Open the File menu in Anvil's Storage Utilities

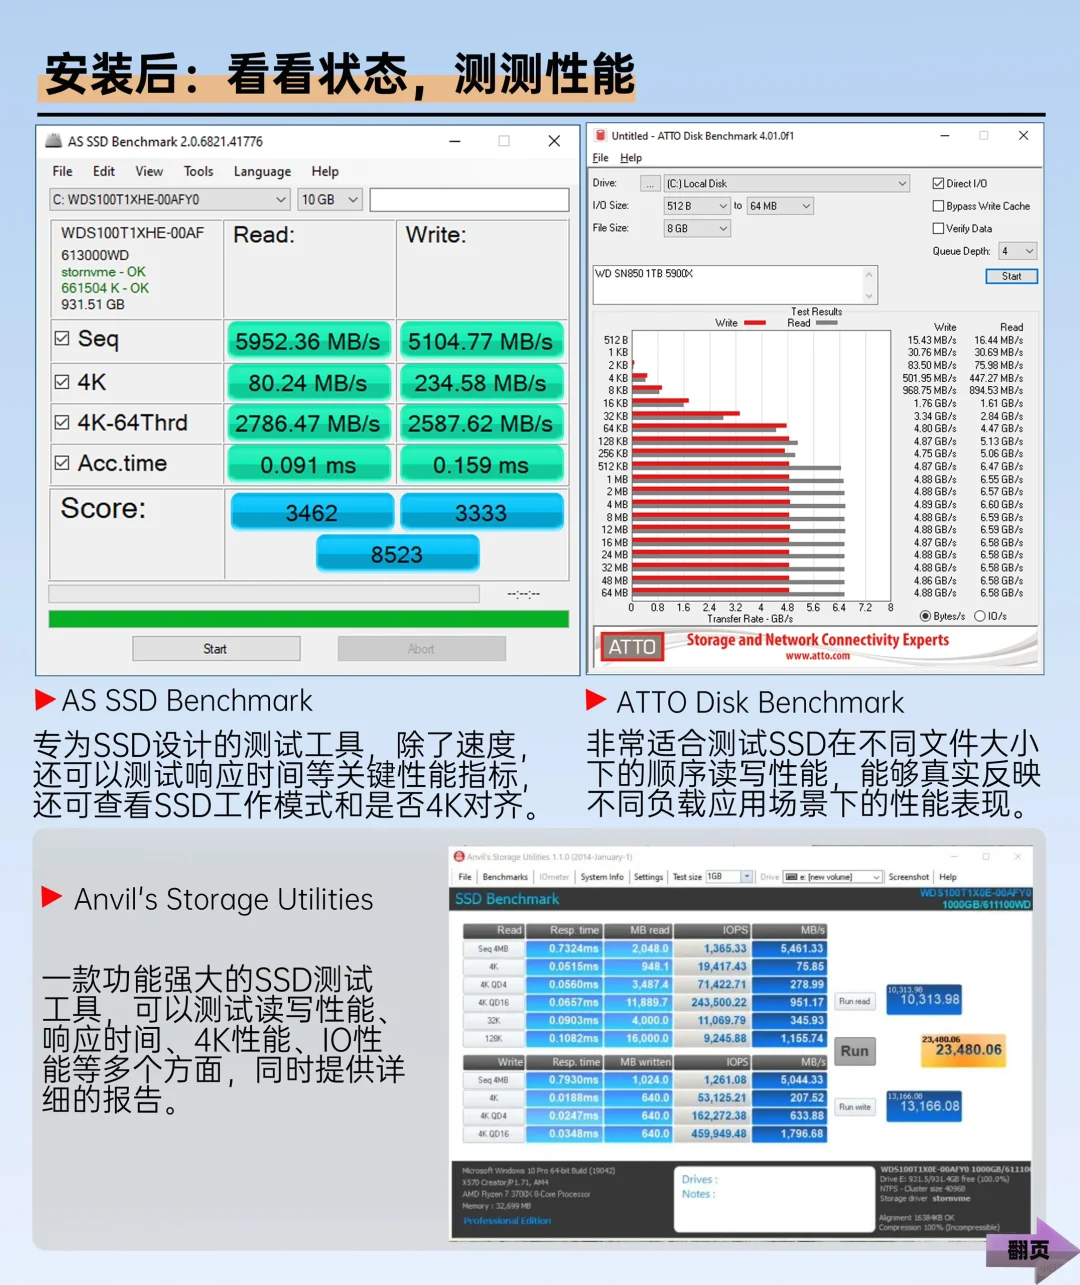(x=465, y=877)
